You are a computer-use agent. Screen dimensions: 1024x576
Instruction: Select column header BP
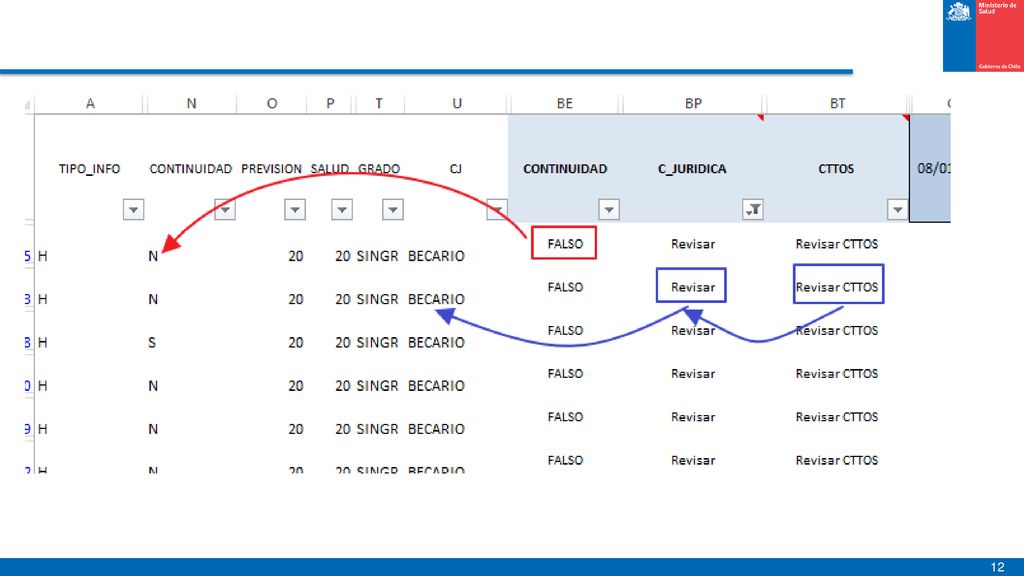click(693, 103)
